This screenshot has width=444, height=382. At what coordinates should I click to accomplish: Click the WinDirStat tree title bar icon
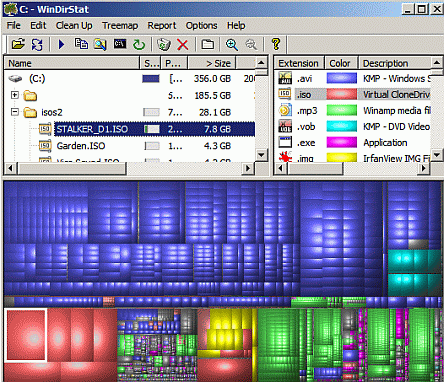[x=11, y=9]
